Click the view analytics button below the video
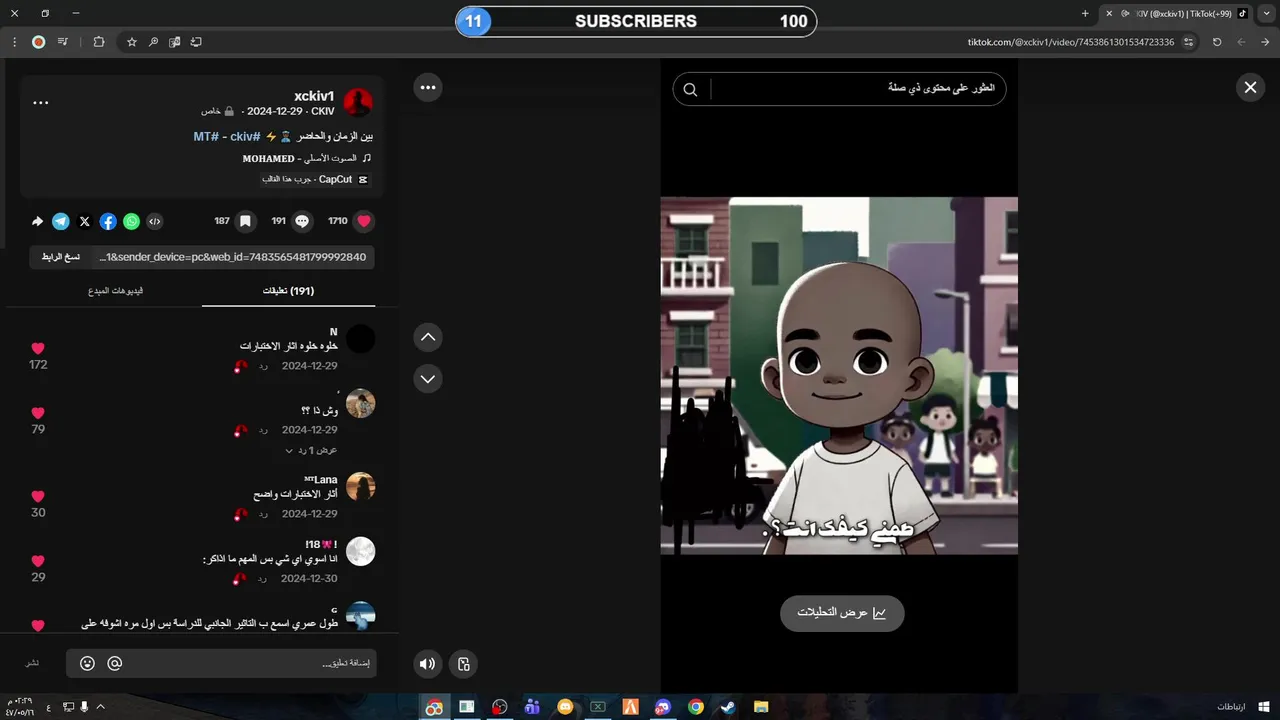 pyautogui.click(x=842, y=613)
